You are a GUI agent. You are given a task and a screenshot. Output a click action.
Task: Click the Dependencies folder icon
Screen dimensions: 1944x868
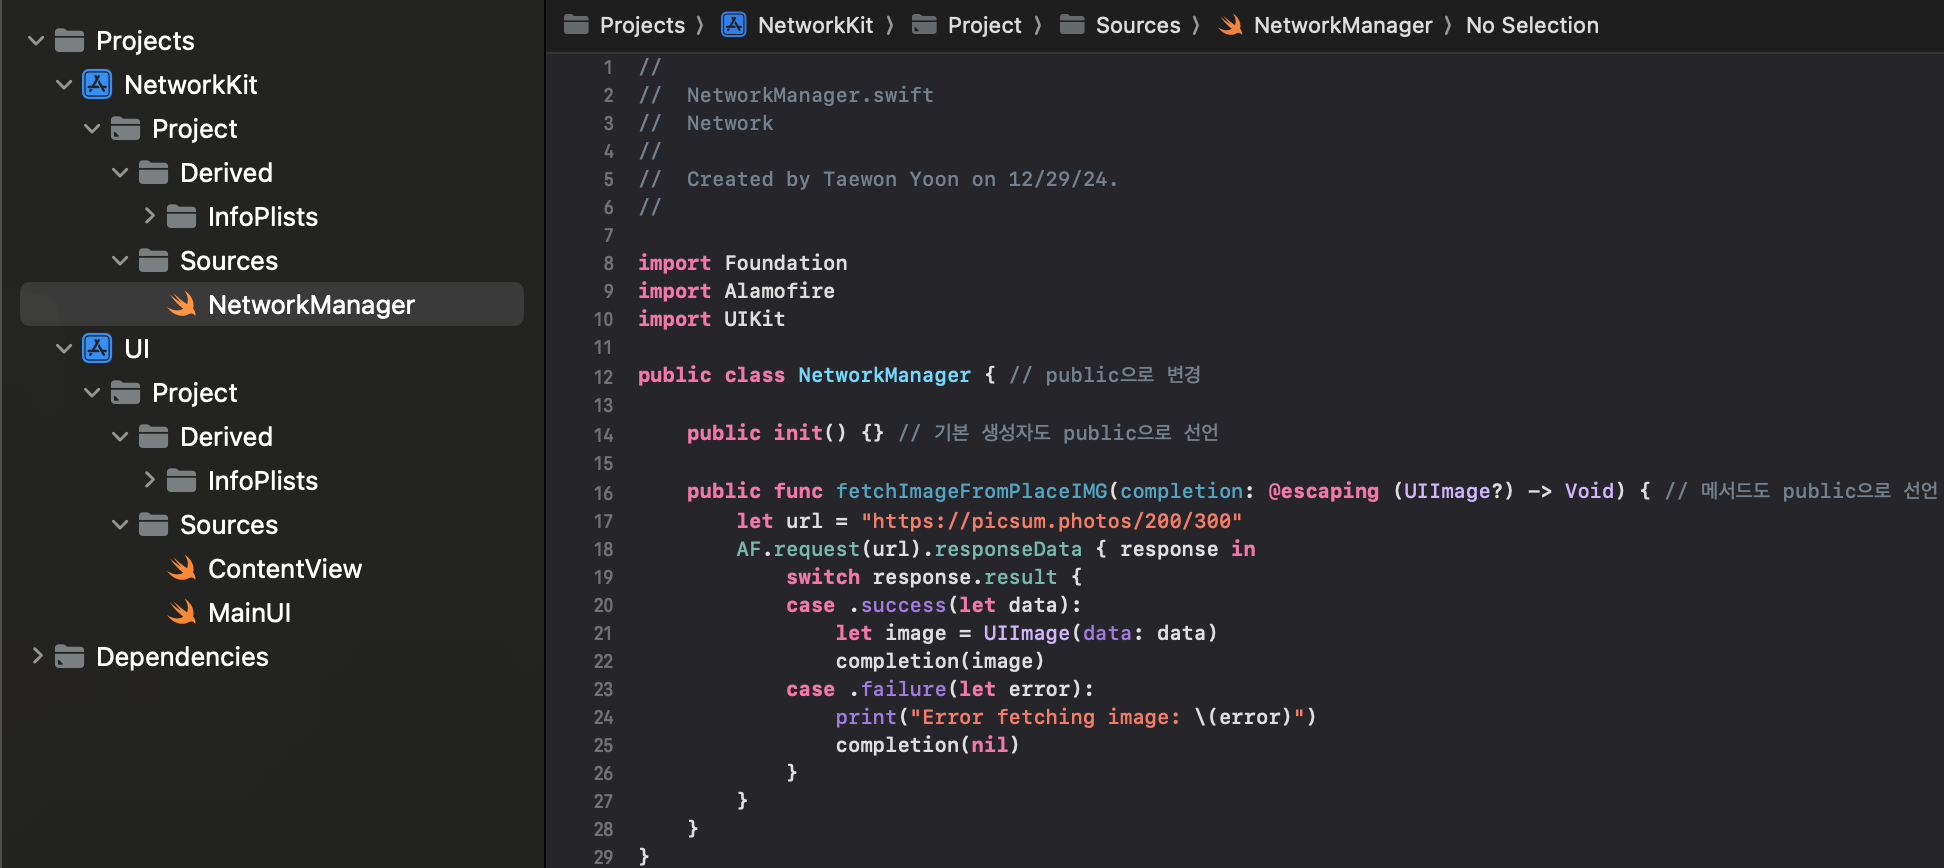tap(69, 657)
